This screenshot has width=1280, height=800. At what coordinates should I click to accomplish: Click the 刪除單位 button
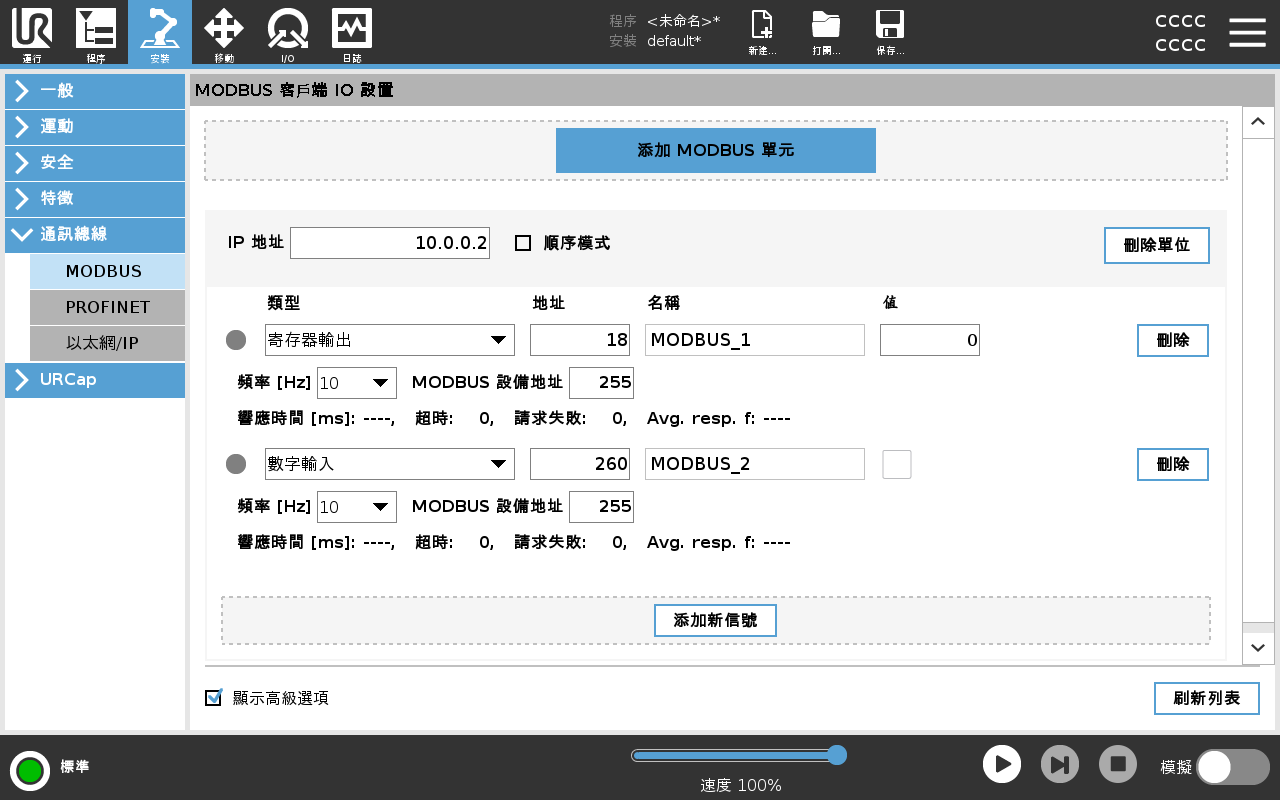click(1157, 245)
